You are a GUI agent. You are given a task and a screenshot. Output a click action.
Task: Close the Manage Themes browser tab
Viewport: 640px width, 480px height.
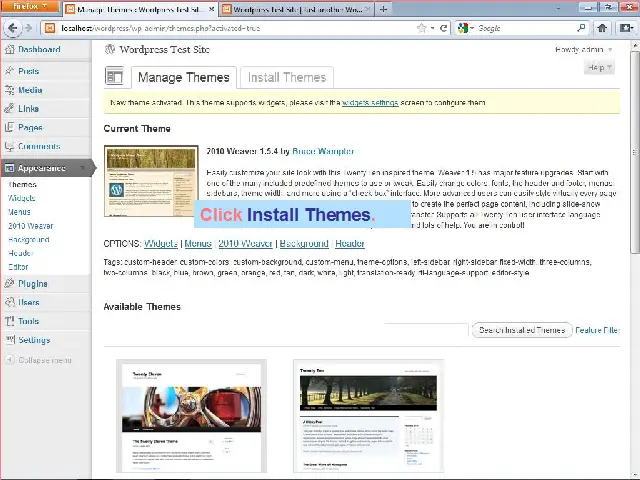[211, 9]
